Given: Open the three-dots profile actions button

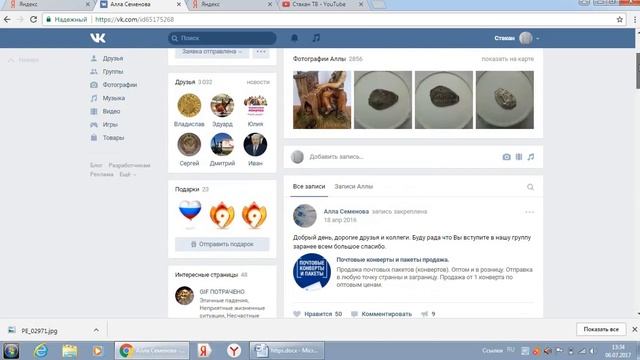Looking at the screenshot, I should [x=261, y=52].
